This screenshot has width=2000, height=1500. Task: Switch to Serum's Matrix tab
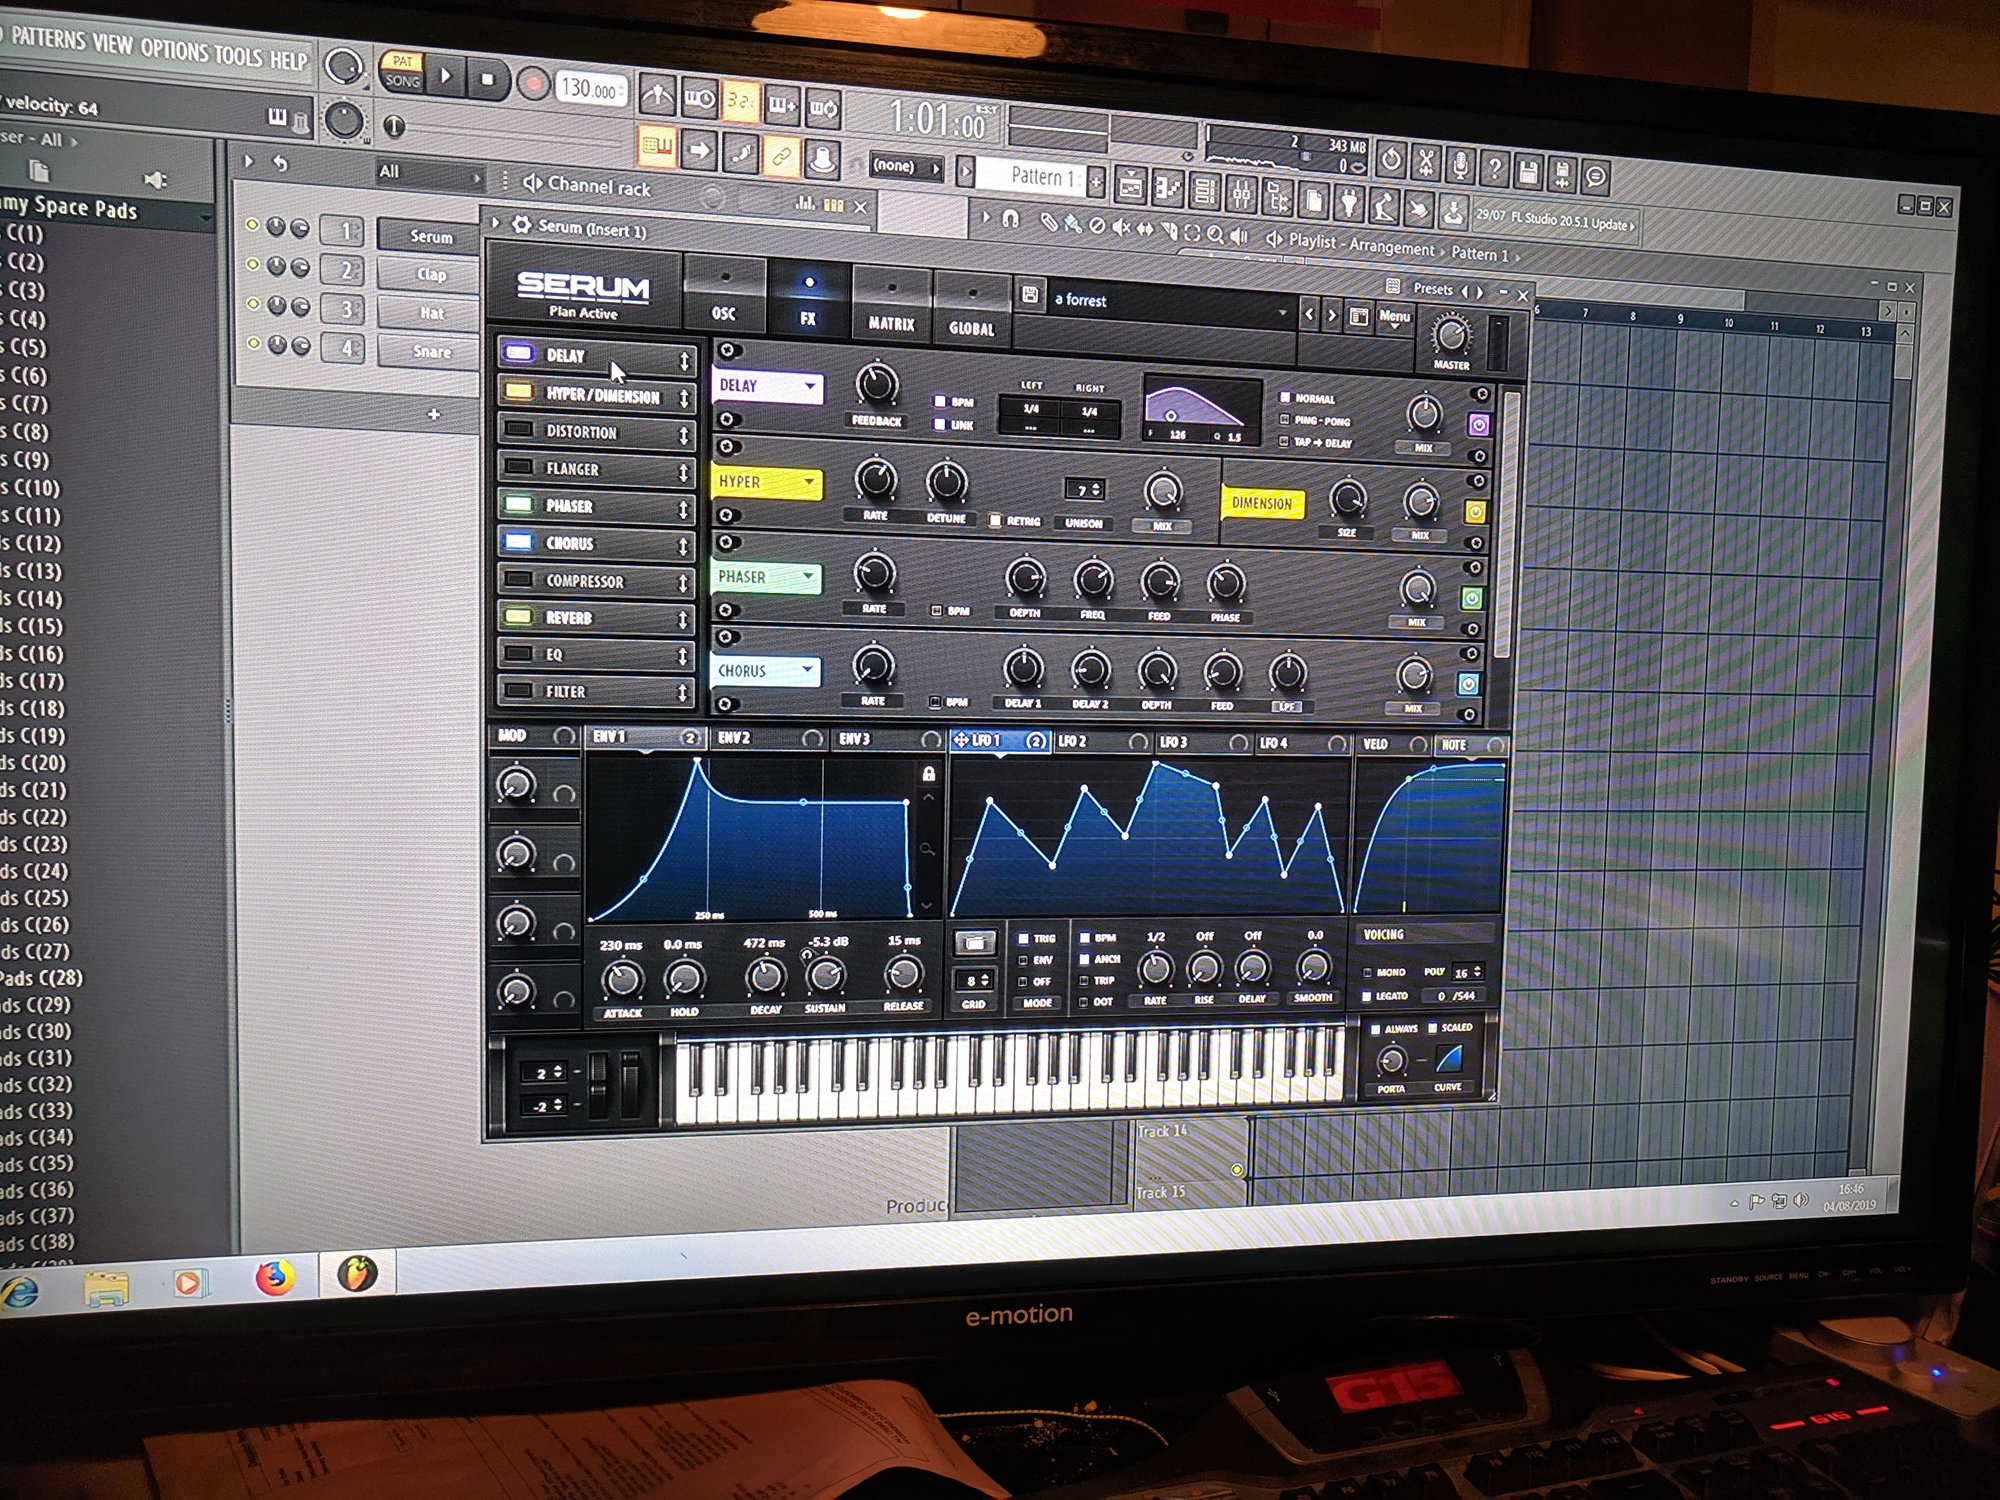pyautogui.click(x=891, y=308)
